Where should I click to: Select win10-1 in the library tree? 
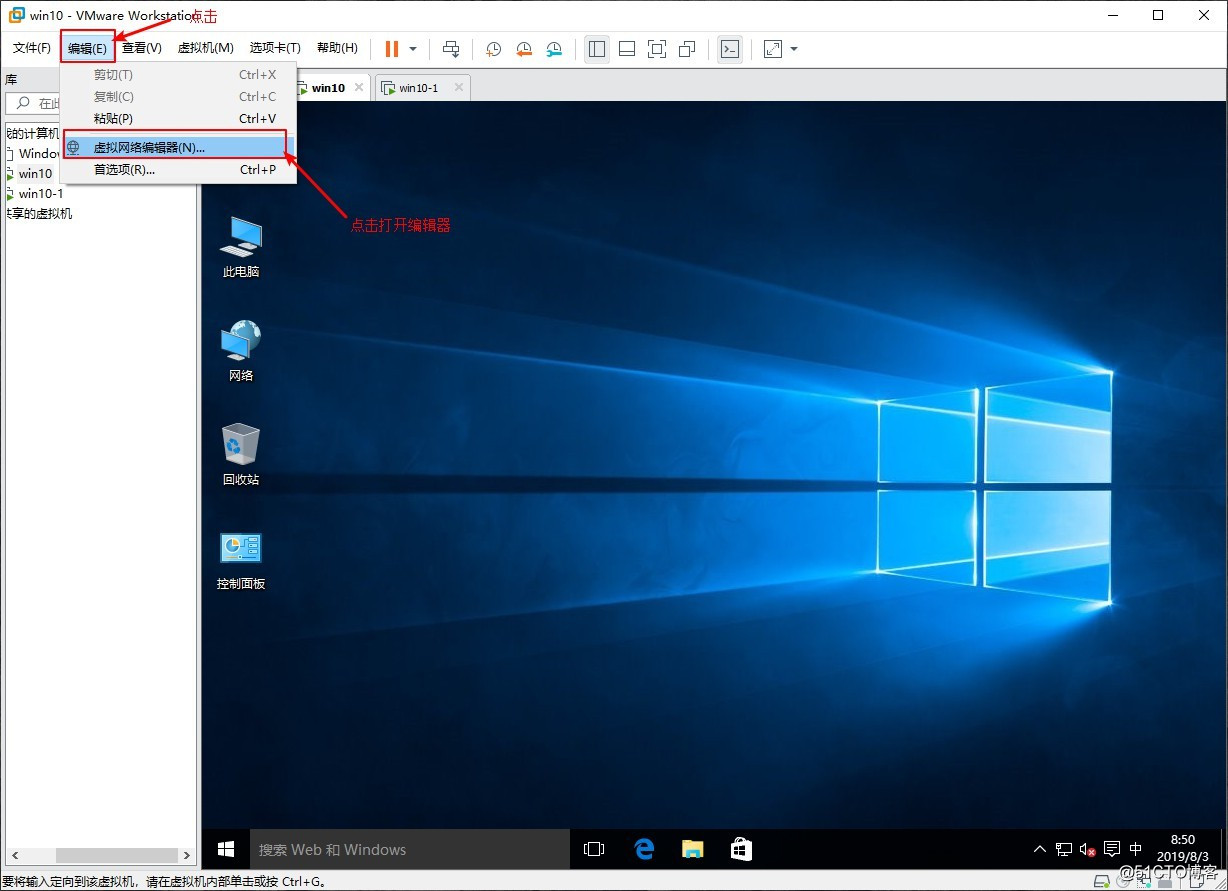[40, 193]
